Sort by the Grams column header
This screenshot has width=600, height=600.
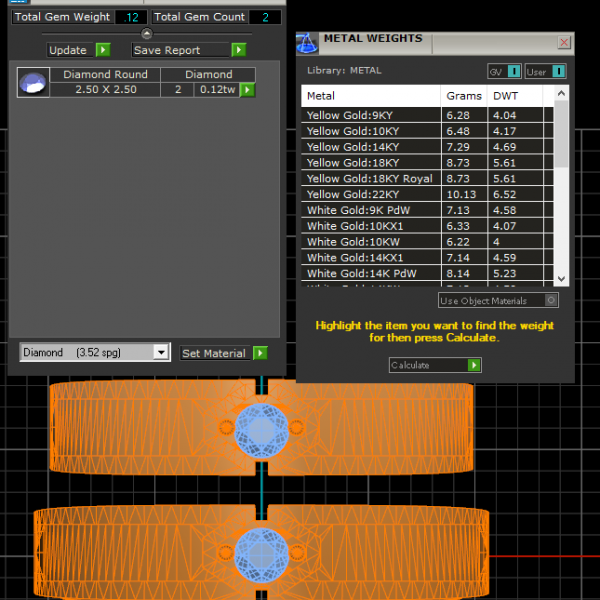tap(463, 96)
